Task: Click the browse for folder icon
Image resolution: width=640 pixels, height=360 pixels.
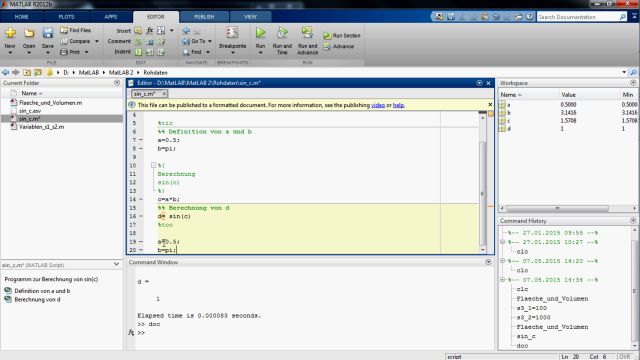Action: click(x=38, y=72)
